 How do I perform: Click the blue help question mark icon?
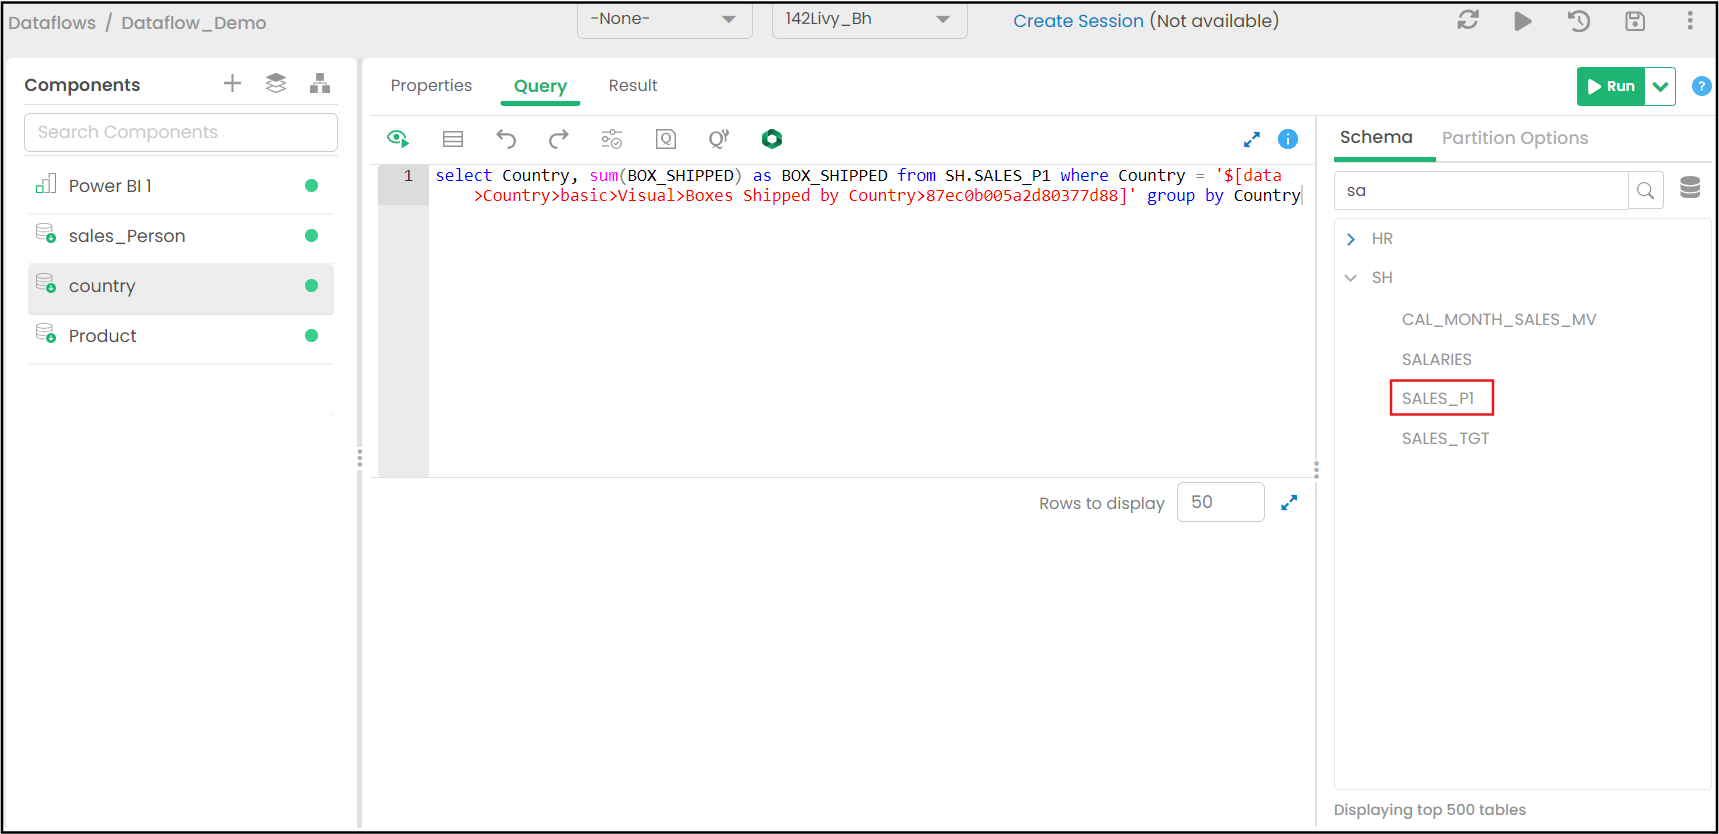[x=1701, y=86]
